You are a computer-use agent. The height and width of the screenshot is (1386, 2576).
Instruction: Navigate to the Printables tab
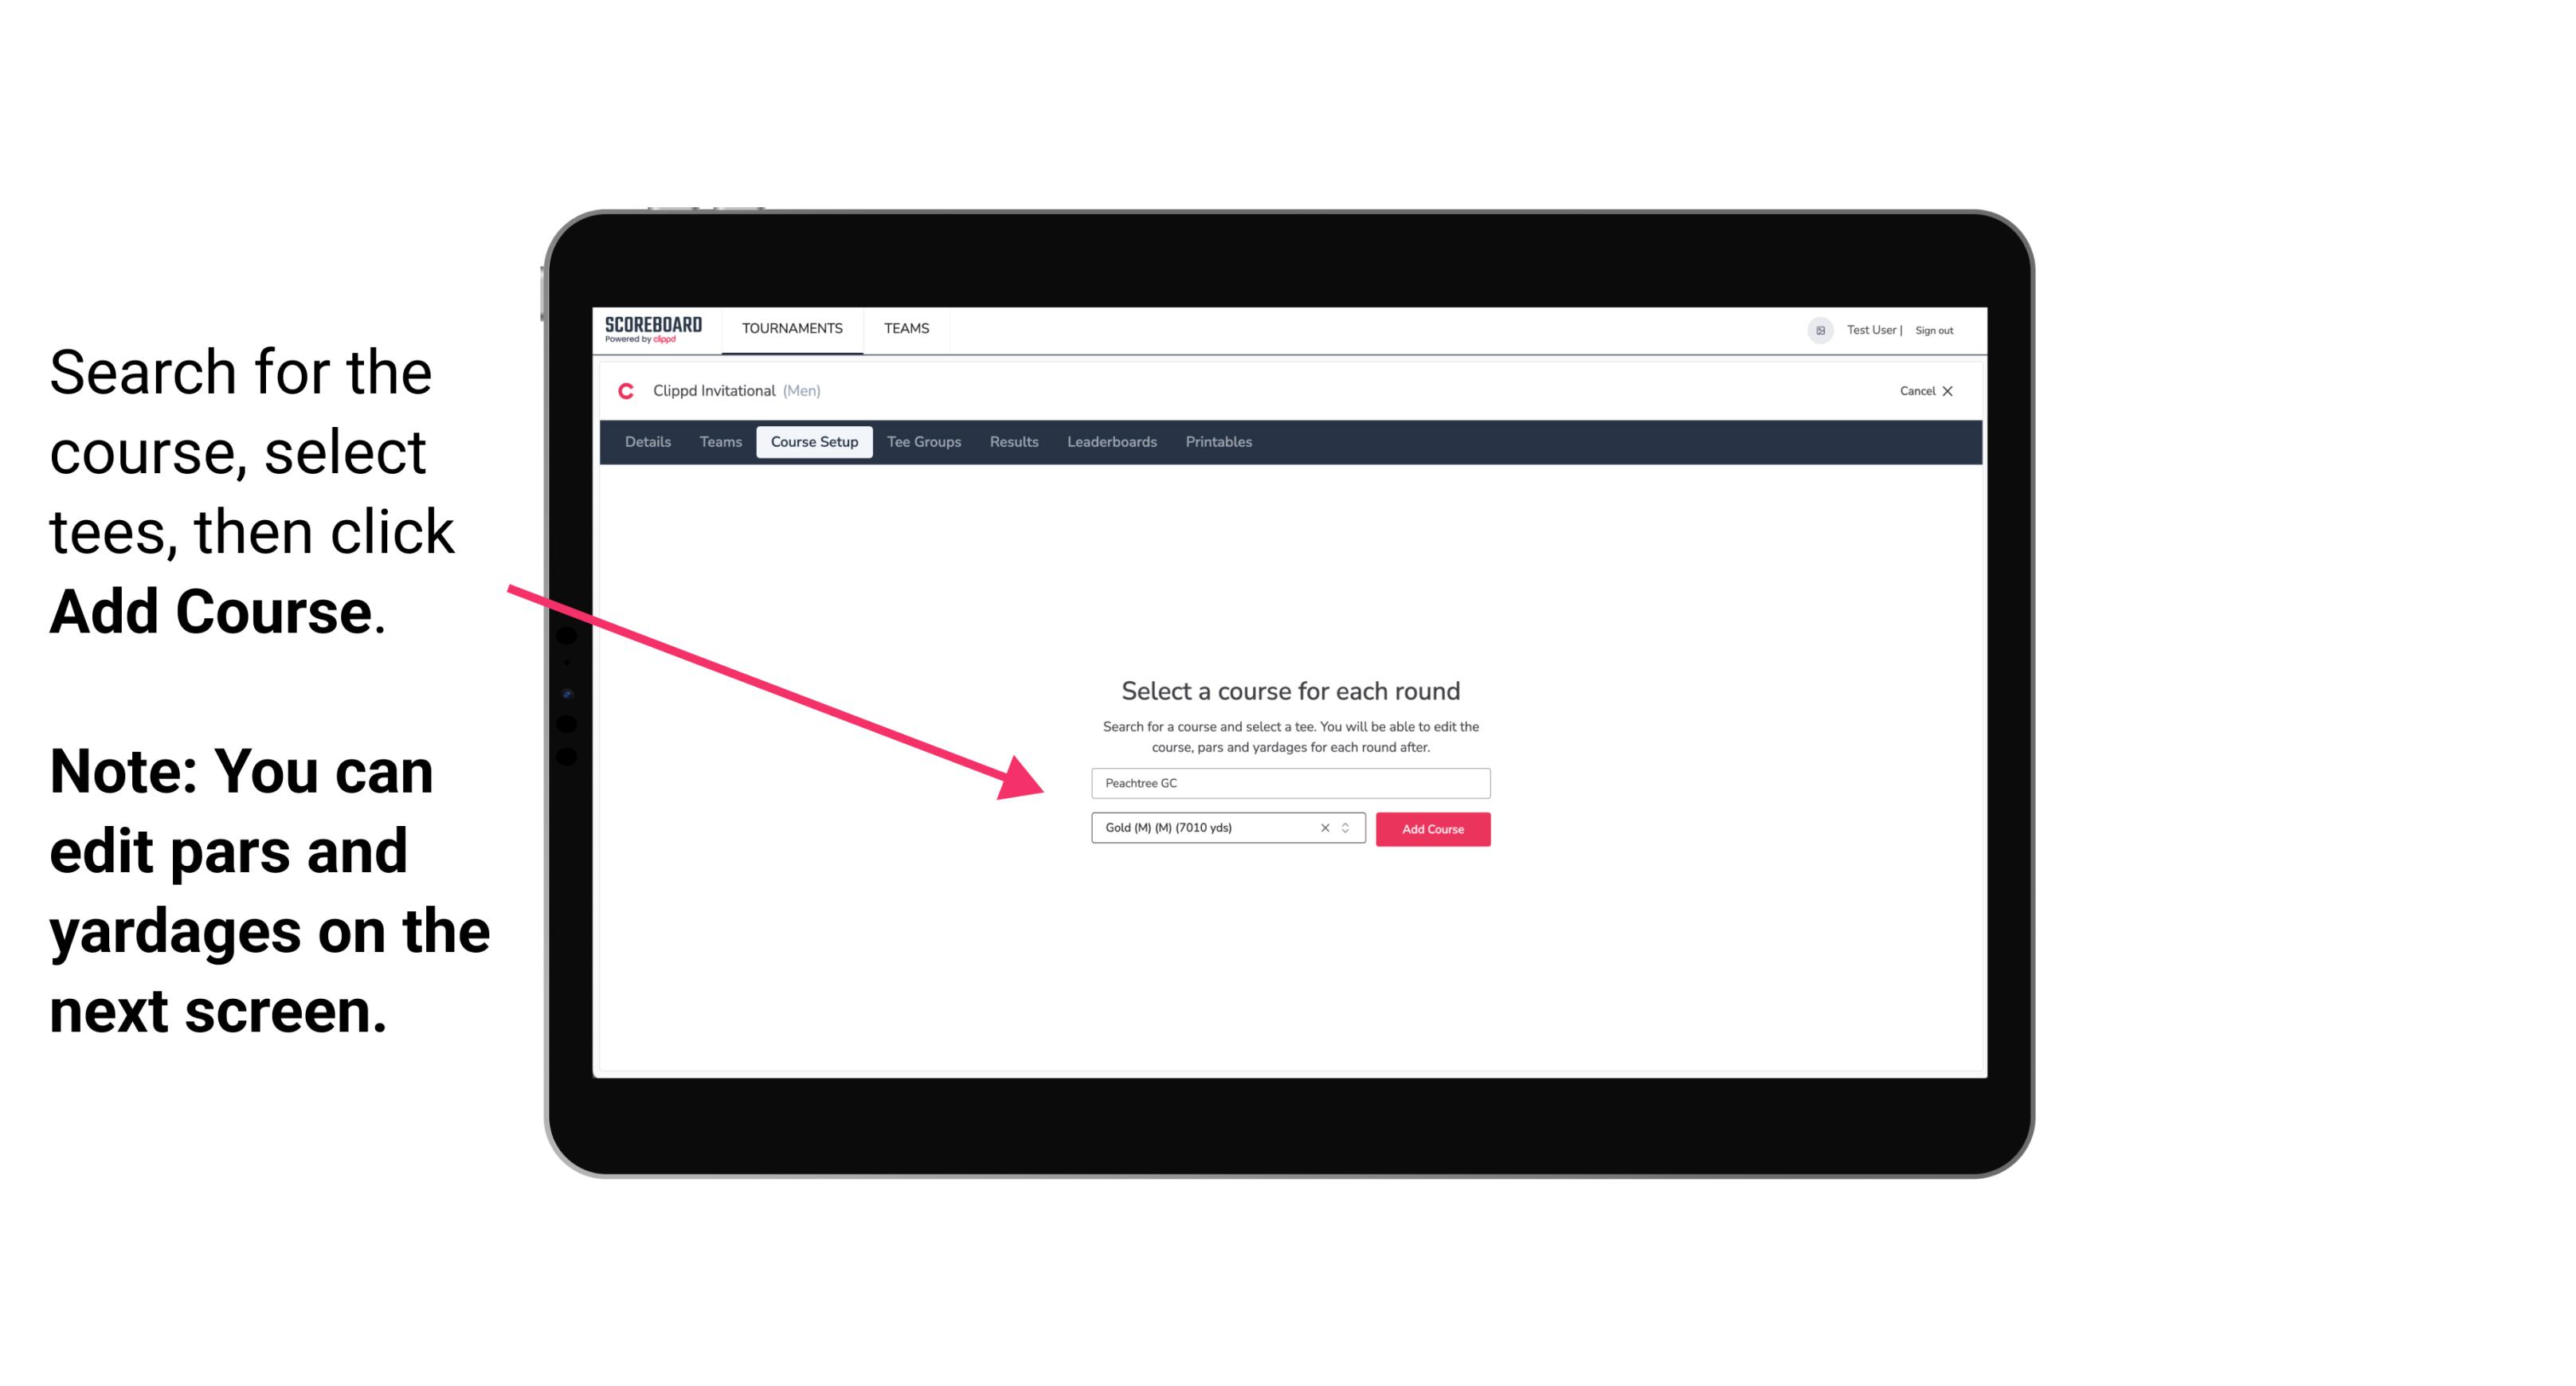point(1219,442)
